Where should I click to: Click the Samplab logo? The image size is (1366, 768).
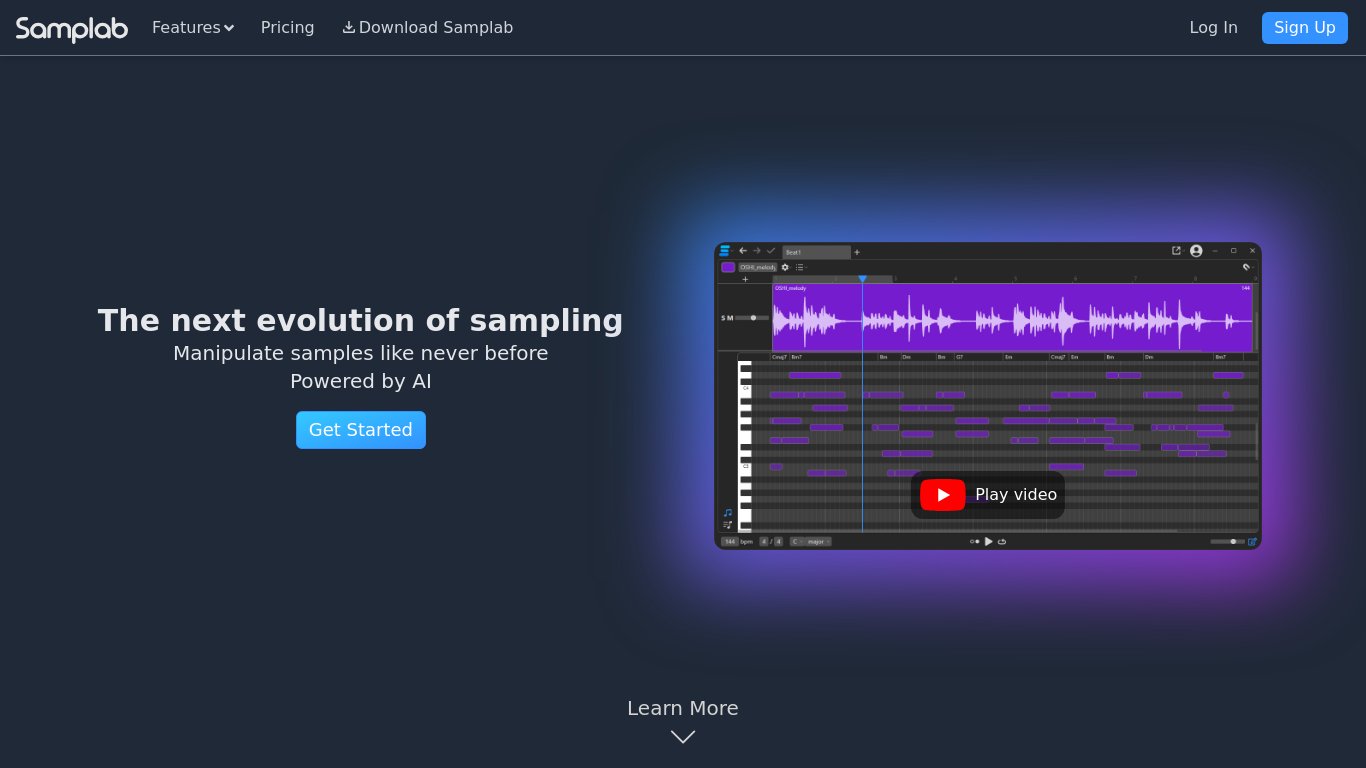coord(72,28)
